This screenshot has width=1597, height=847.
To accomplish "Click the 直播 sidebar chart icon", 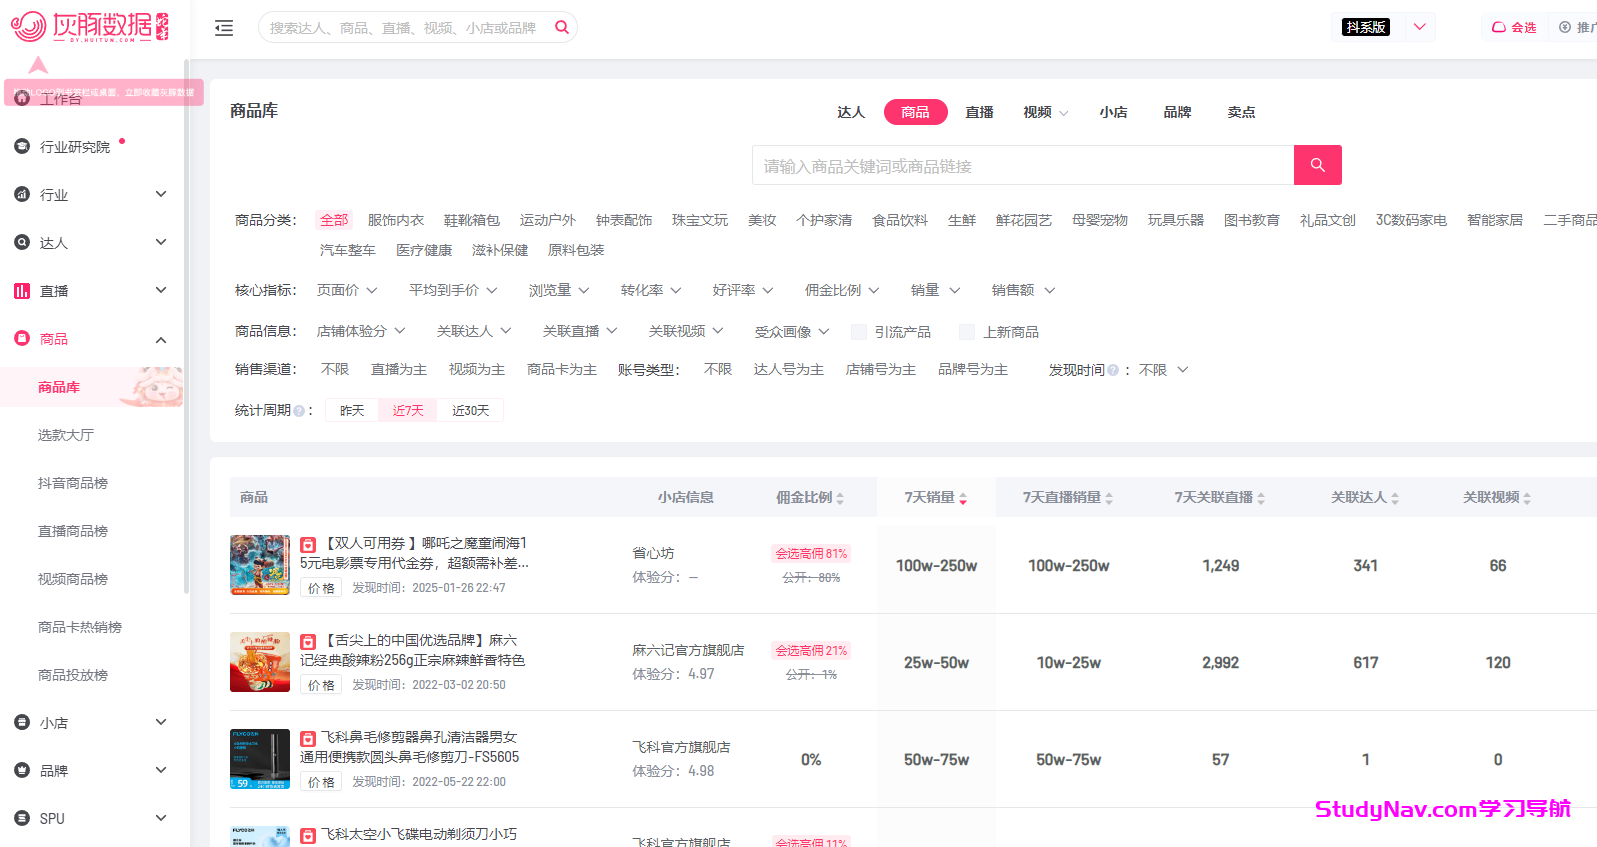I will point(22,291).
